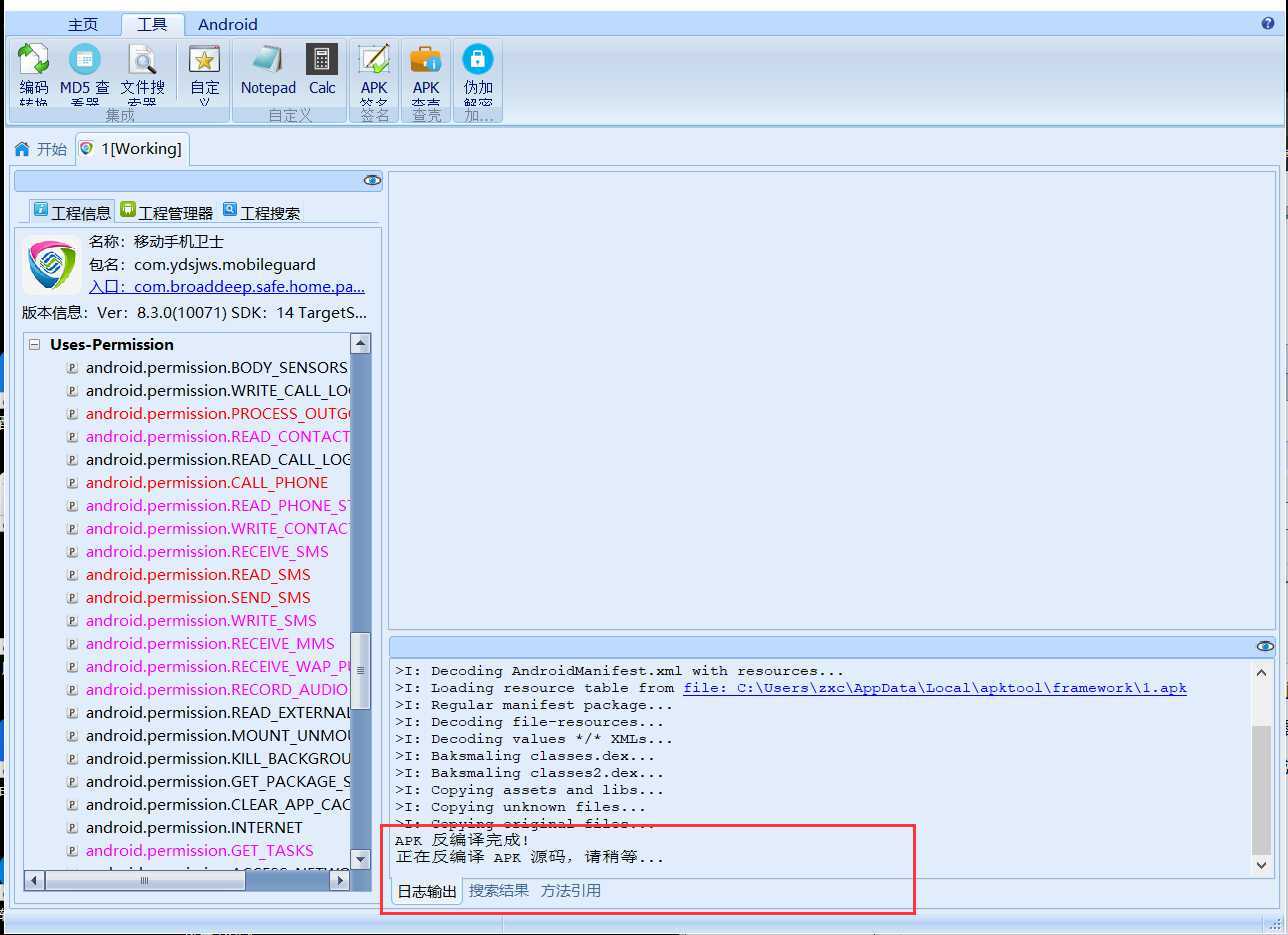Viewport: 1288px width, 935px height.
Task: Click icon beside GET_TASKS permission
Action: click(72, 851)
